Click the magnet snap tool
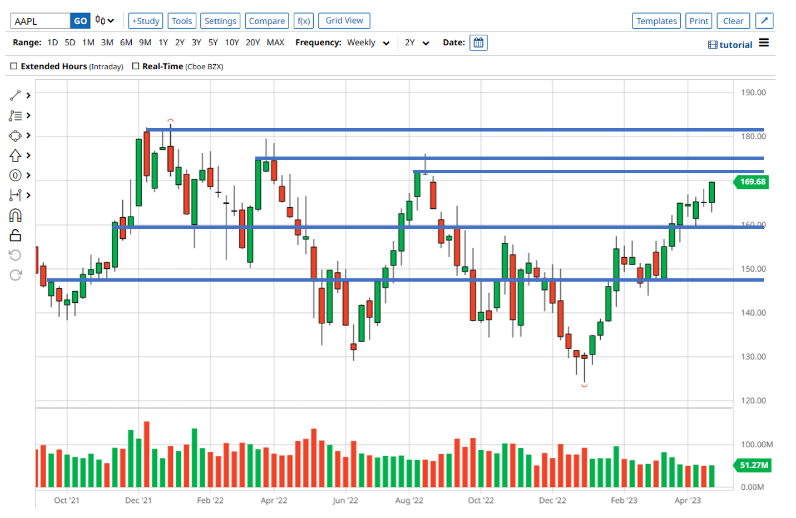The width and height of the screenshot is (796, 518). pyautogui.click(x=15, y=215)
